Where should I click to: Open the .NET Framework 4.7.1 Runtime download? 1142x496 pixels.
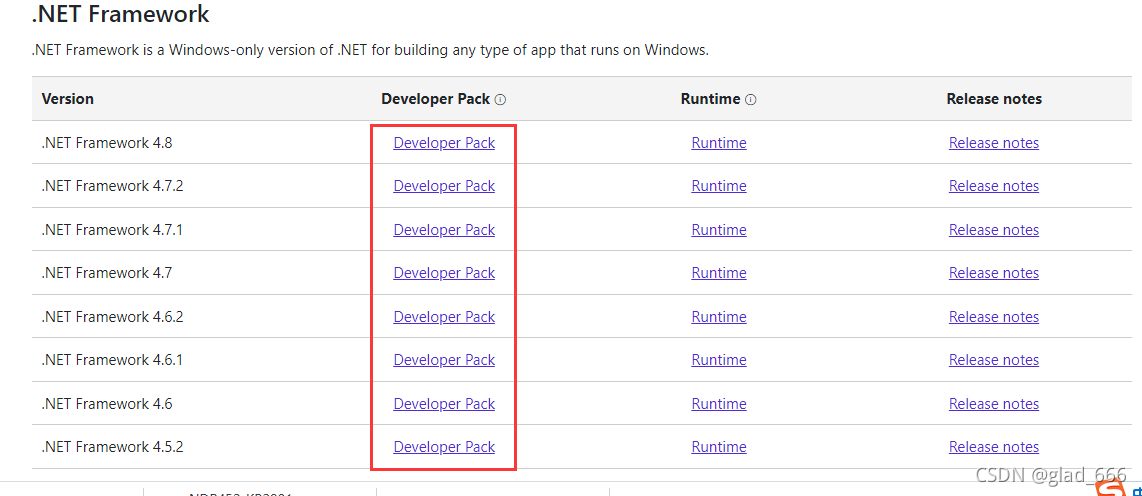pos(718,230)
